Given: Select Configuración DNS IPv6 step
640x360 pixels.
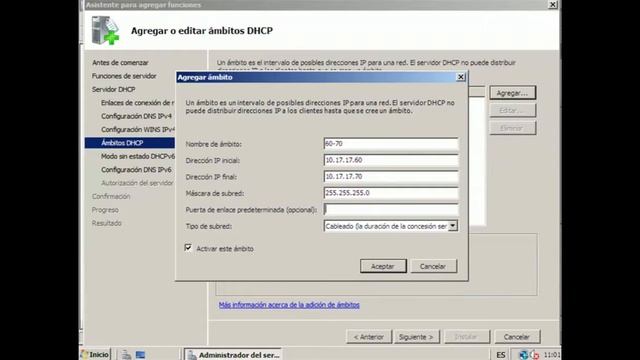Looking at the screenshot, I should pyautogui.click(x=136, y=170).
